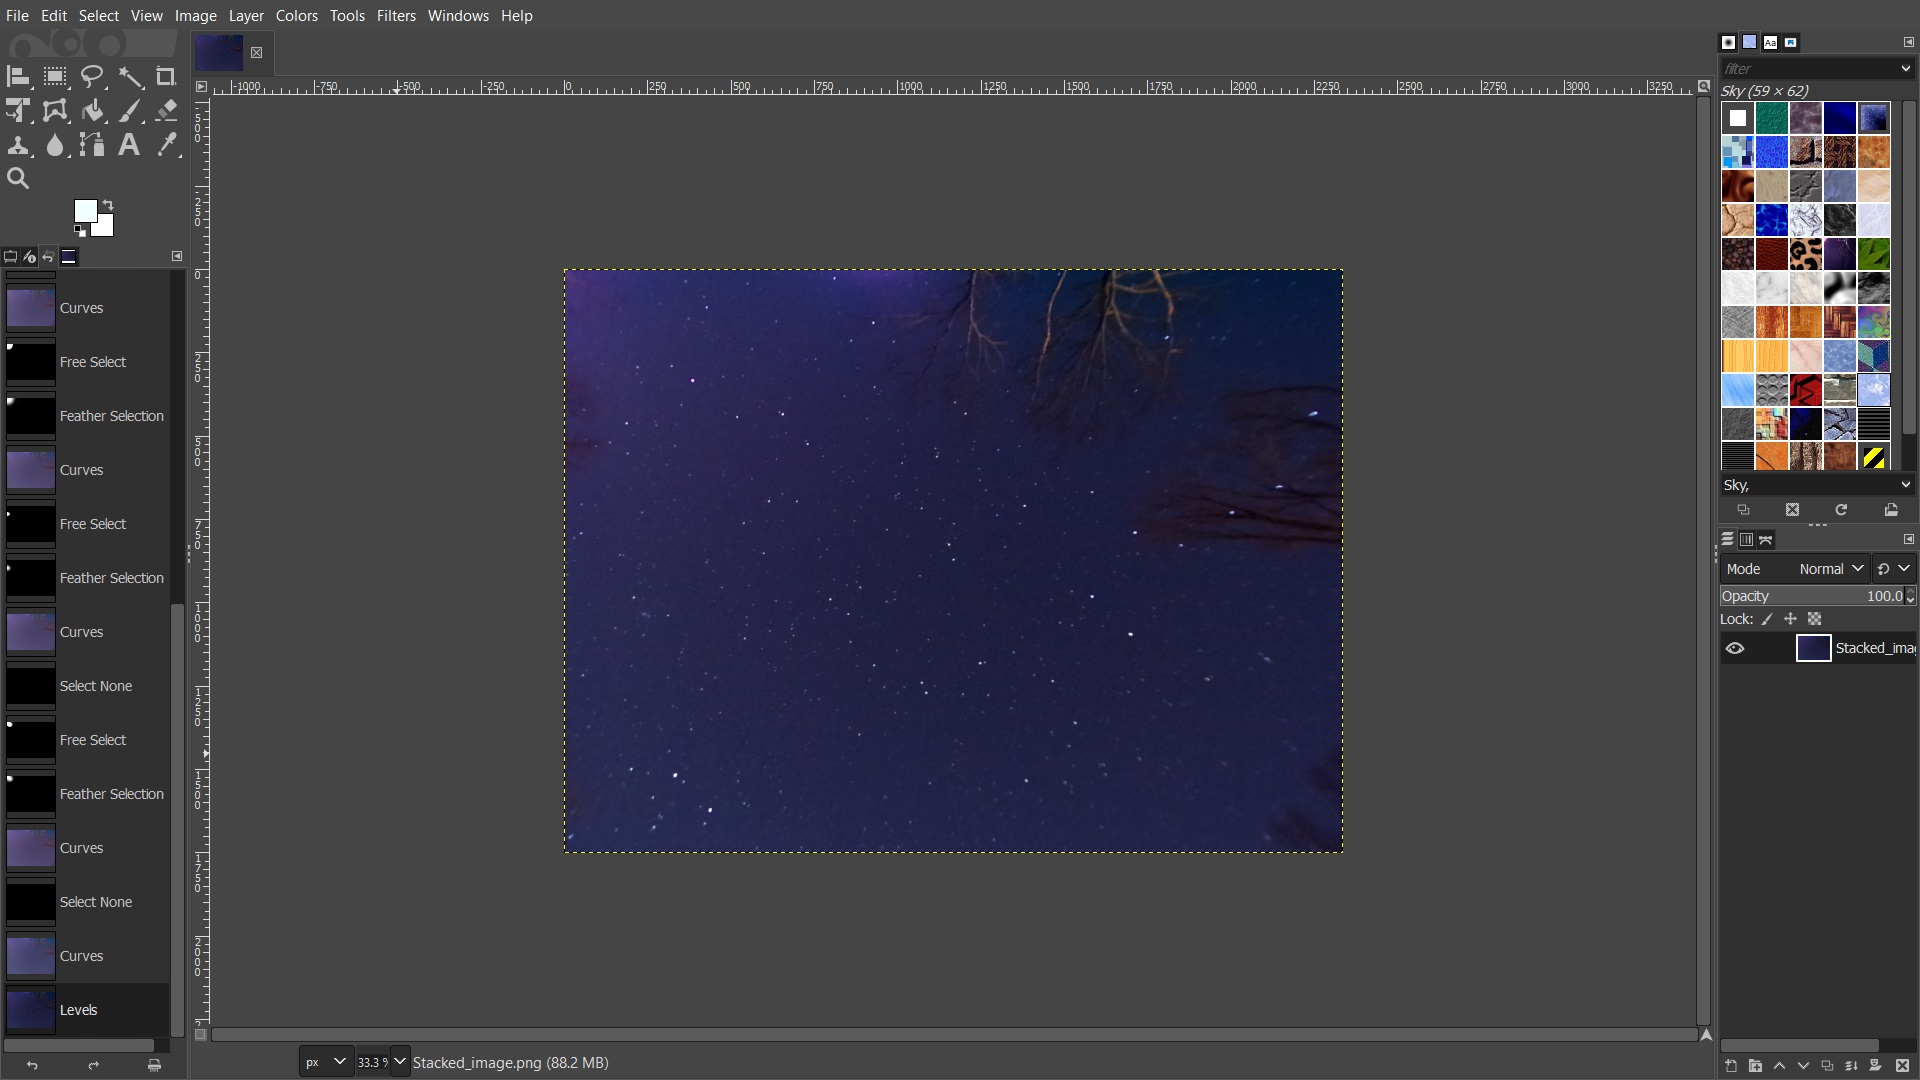This screenshot has width=1920, height=1080.
Task: Create a new layer group
Action: coord(1755,1066)
